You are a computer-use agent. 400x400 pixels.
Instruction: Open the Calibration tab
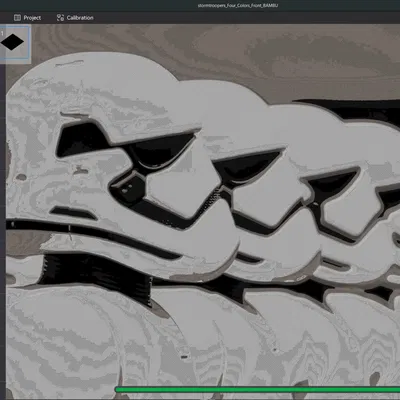(x=75, y=18)
